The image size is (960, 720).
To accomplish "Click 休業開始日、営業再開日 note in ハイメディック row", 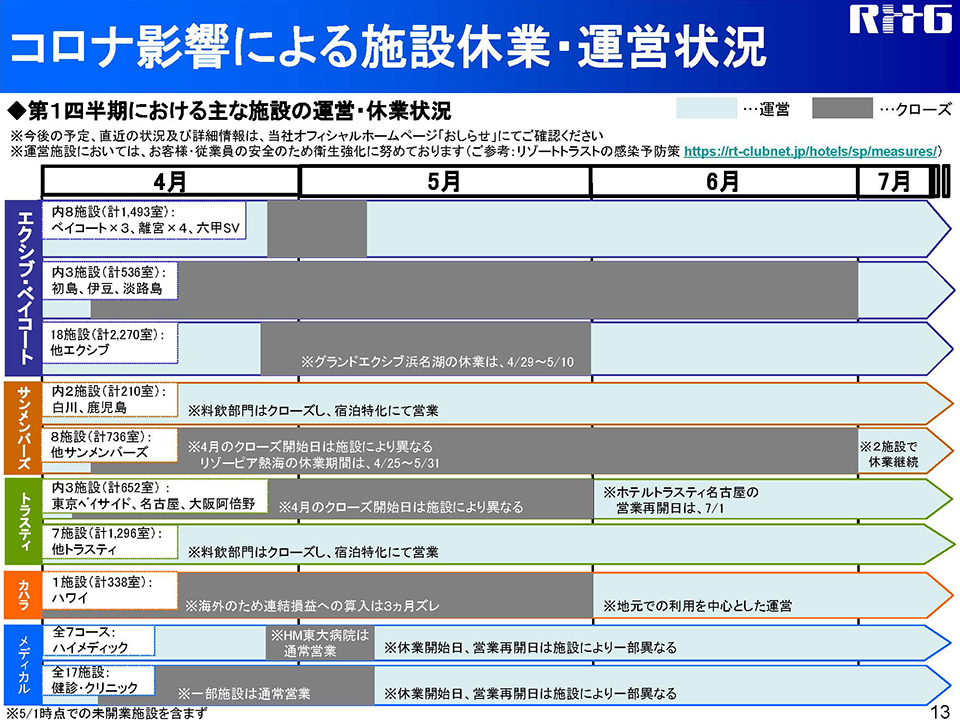I will point(530,647).
